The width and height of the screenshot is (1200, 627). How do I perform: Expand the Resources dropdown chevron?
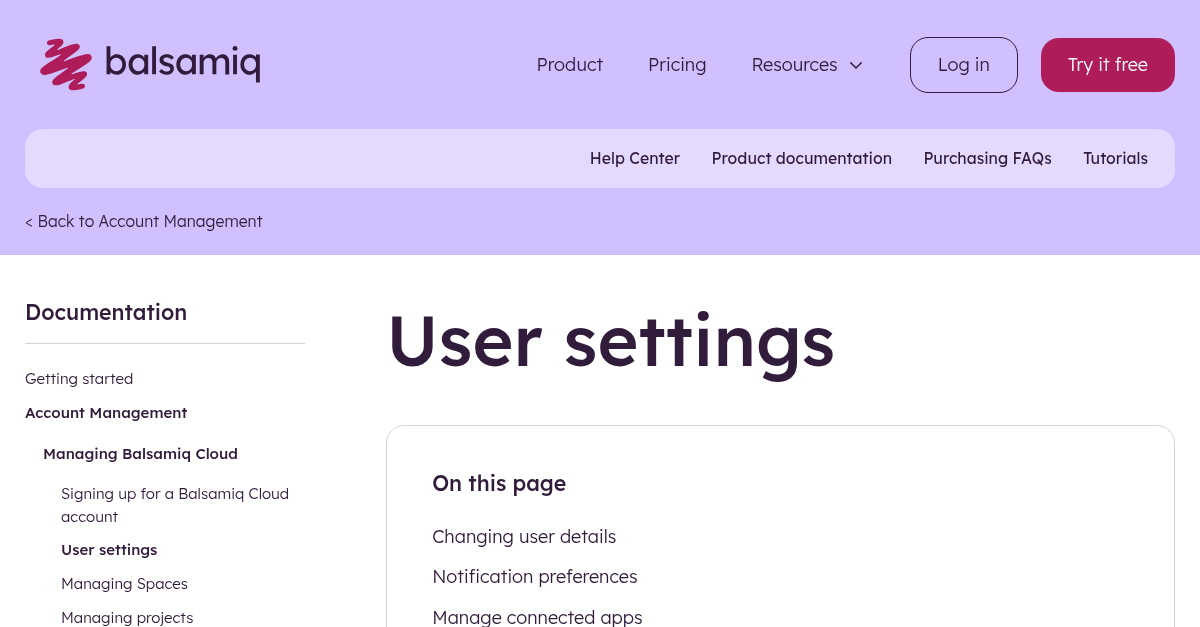click(x=856, y=65)
